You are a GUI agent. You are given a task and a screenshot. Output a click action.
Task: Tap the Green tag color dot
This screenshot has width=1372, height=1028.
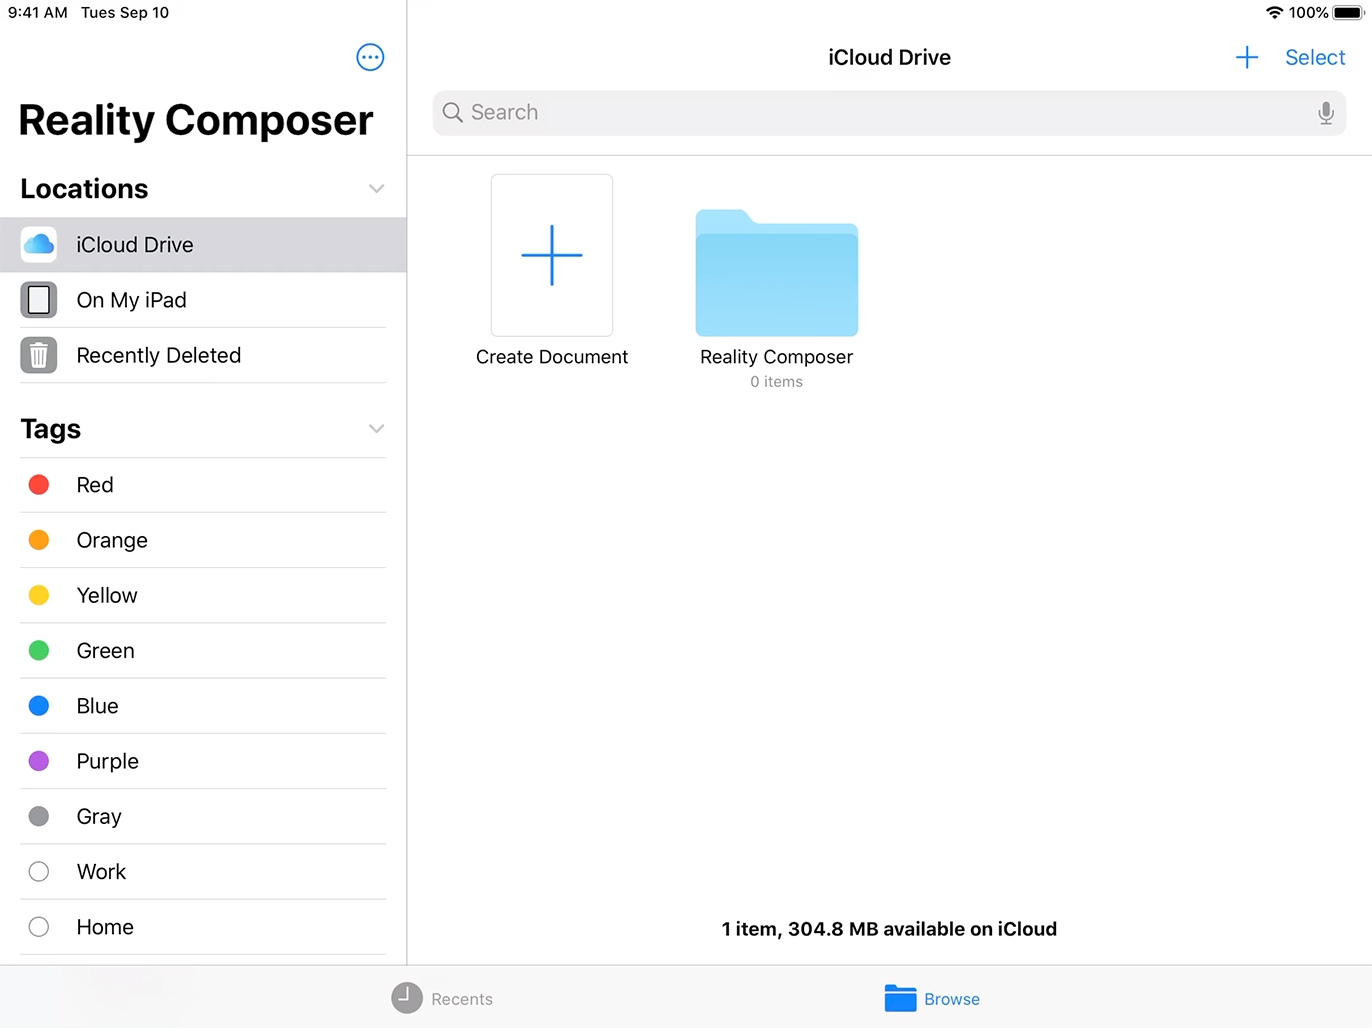(x=39, y=651)
